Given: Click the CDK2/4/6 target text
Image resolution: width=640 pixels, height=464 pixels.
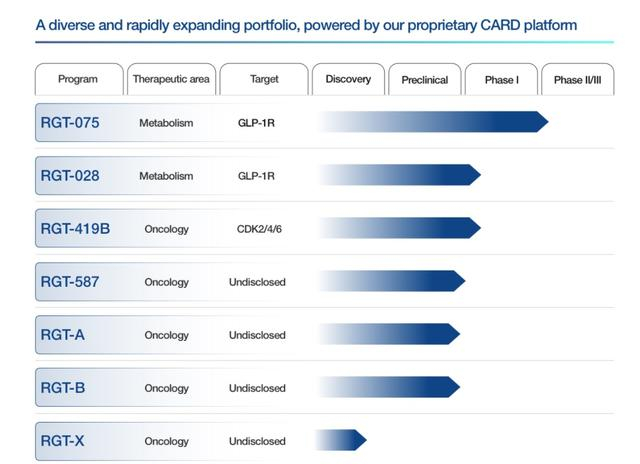Looking at the screenshot, I should 261,229.
